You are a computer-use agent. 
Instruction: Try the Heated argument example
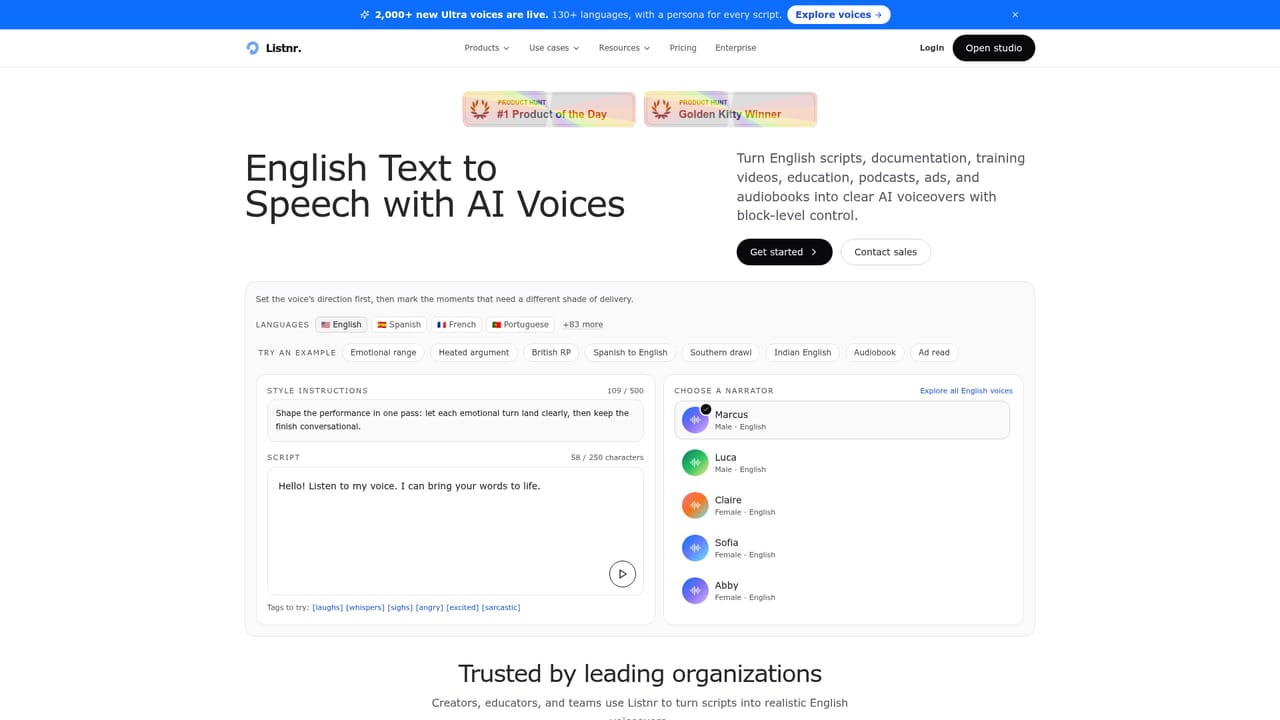click(474, 353)
